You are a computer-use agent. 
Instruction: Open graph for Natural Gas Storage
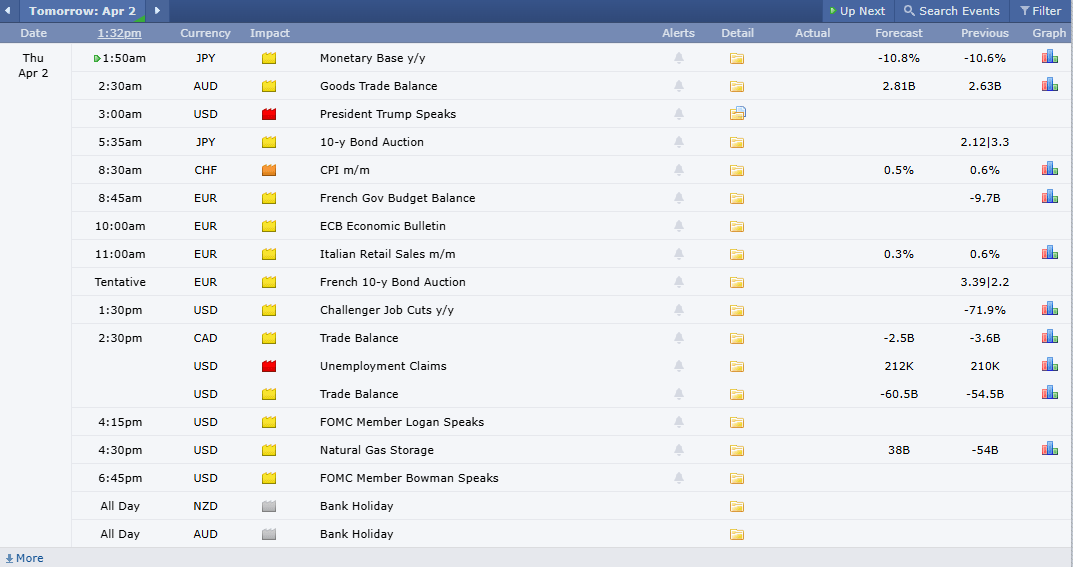coord(1050,450)
